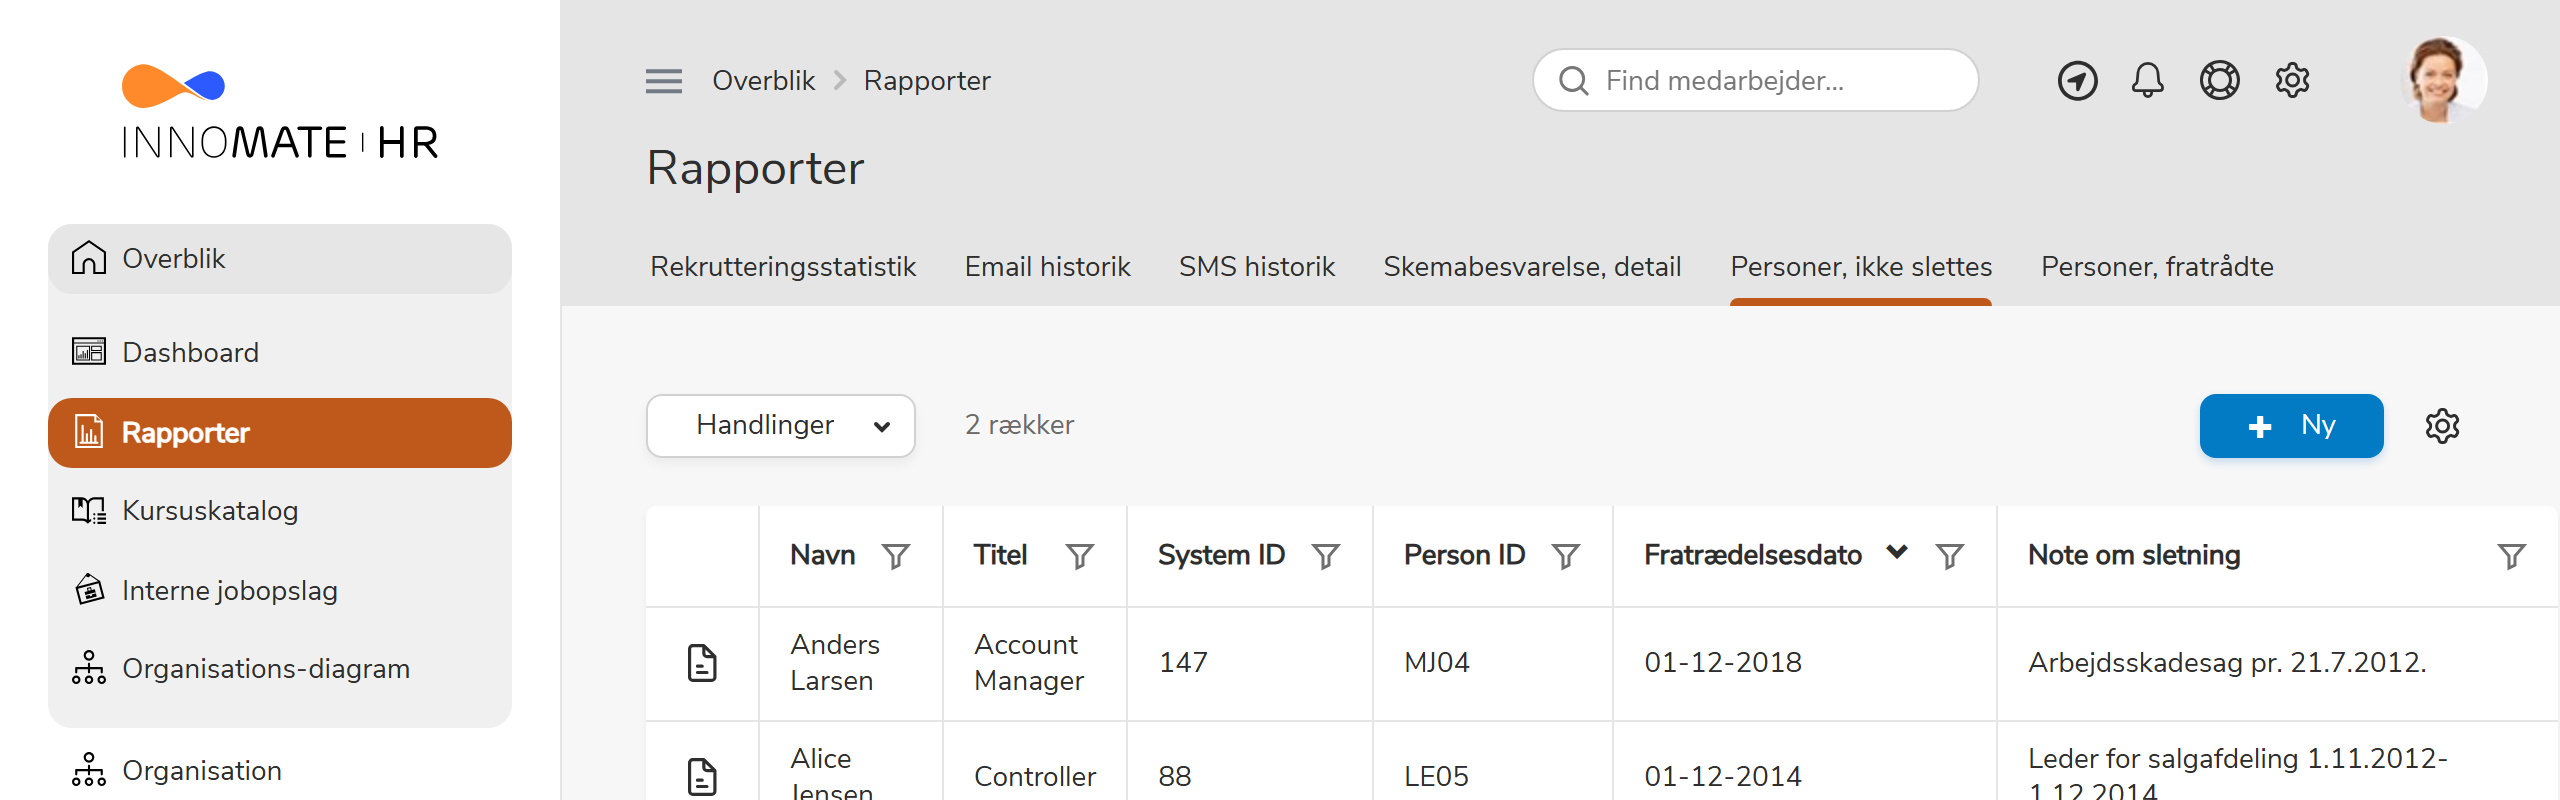Screen dimensions: 2560x800
Task: Open table column settings gear
Action: tap(2442, 426)
